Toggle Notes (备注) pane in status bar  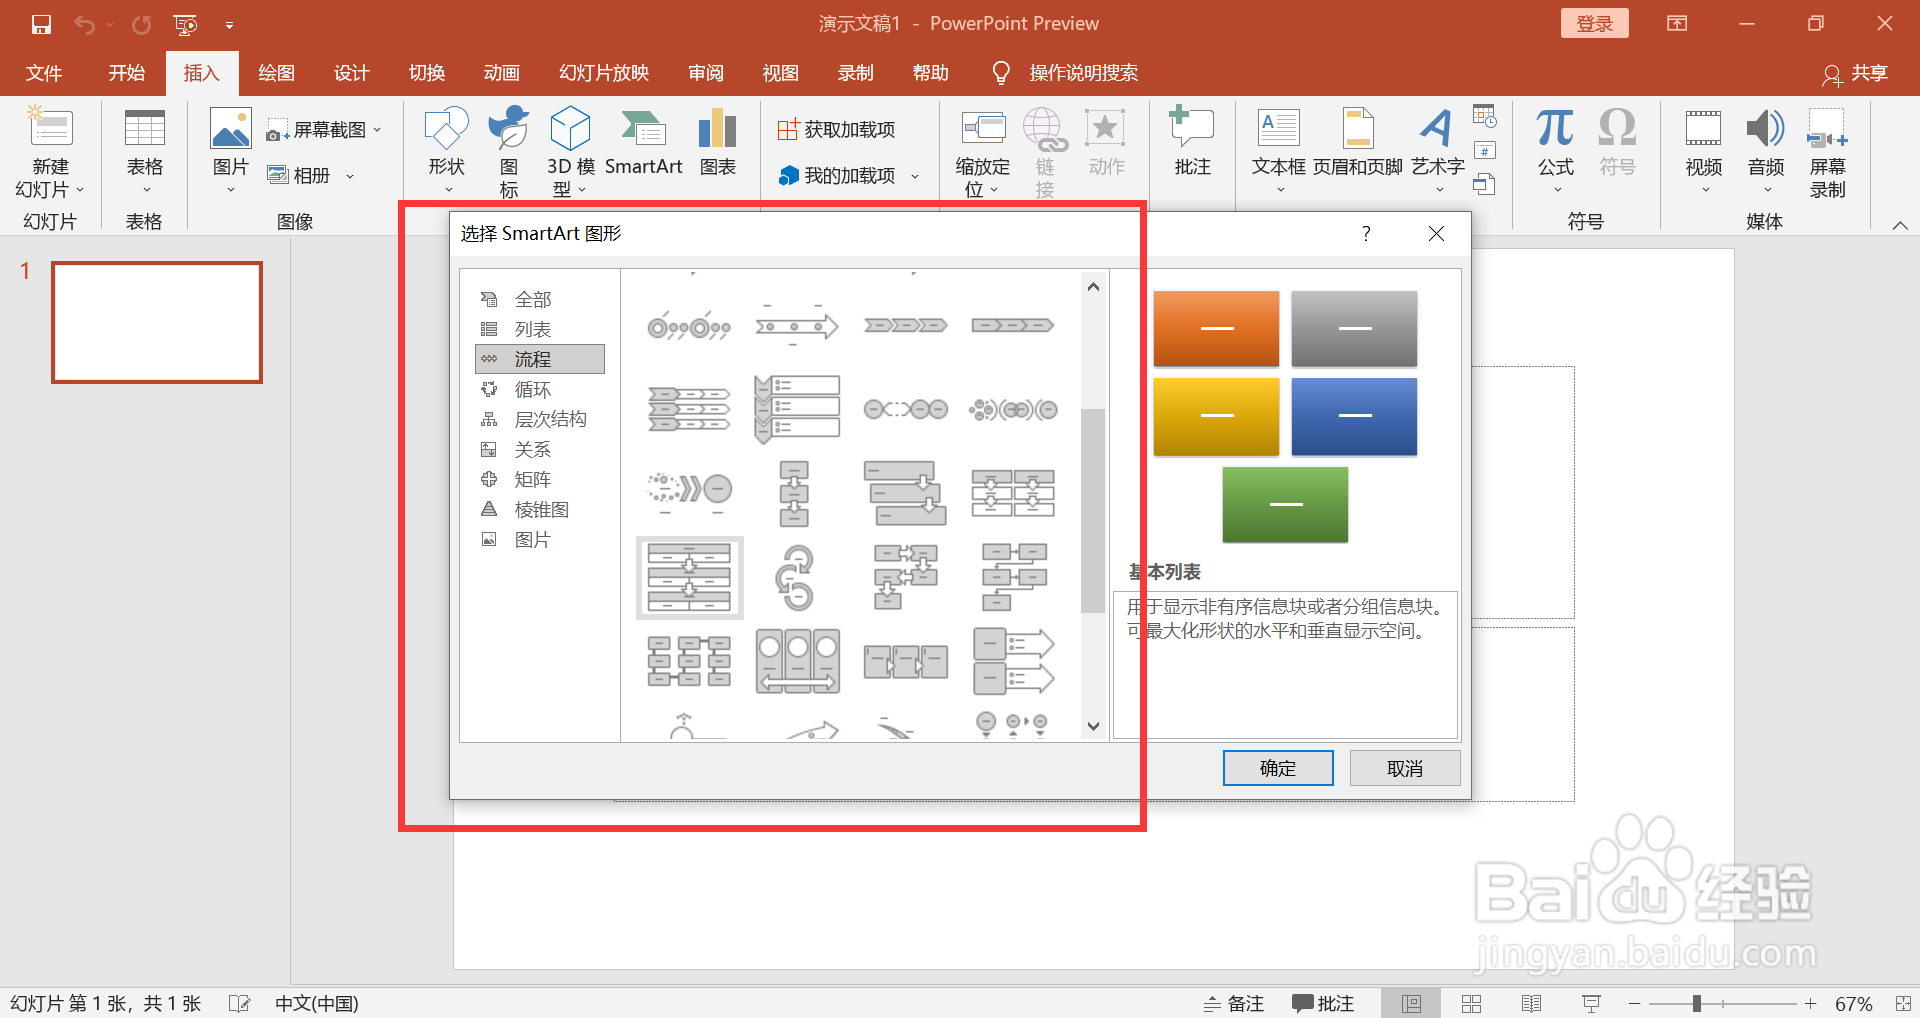pos(1234,1003)
